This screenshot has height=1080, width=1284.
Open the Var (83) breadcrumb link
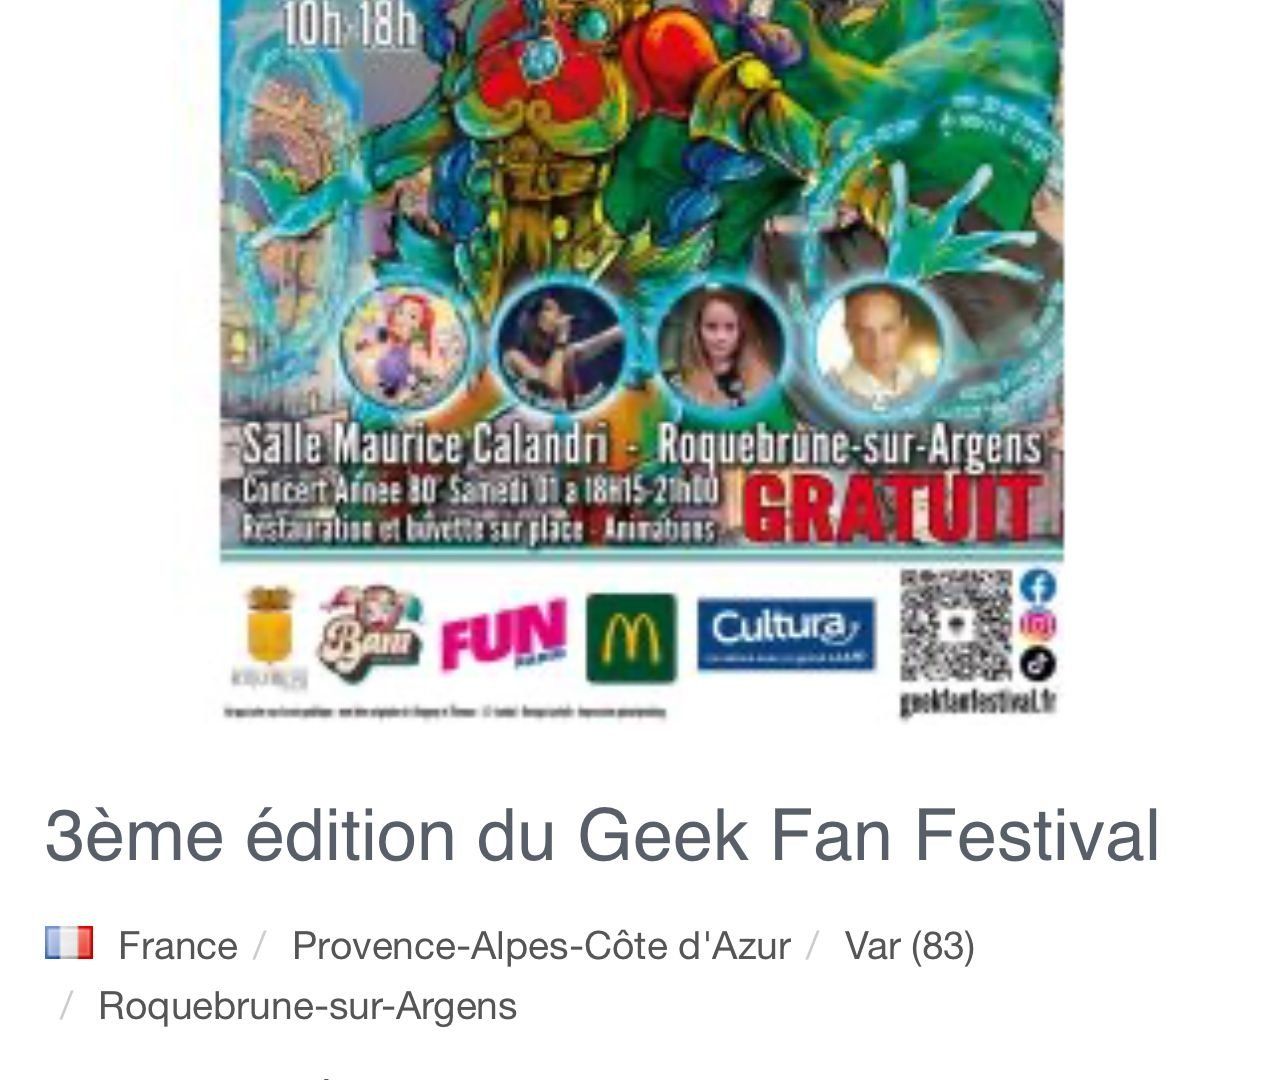[x=909, y=945]
